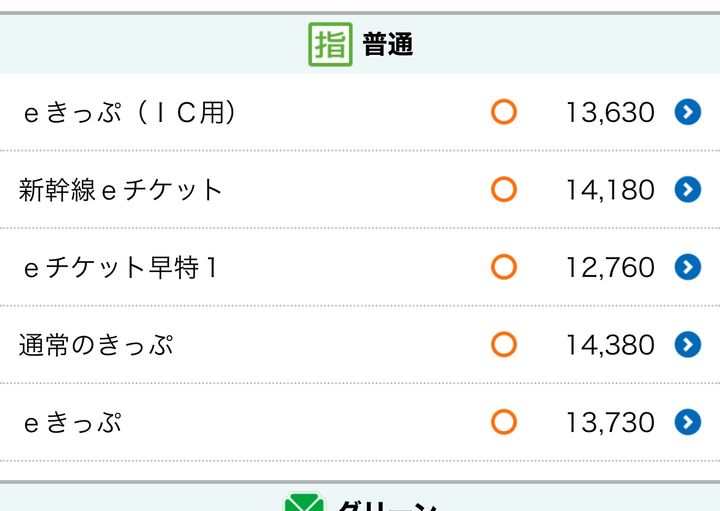The width and height of the screenshot is (720, 511).
Task: Open the blue arrow next to 13,730
Action: [687, 422]
